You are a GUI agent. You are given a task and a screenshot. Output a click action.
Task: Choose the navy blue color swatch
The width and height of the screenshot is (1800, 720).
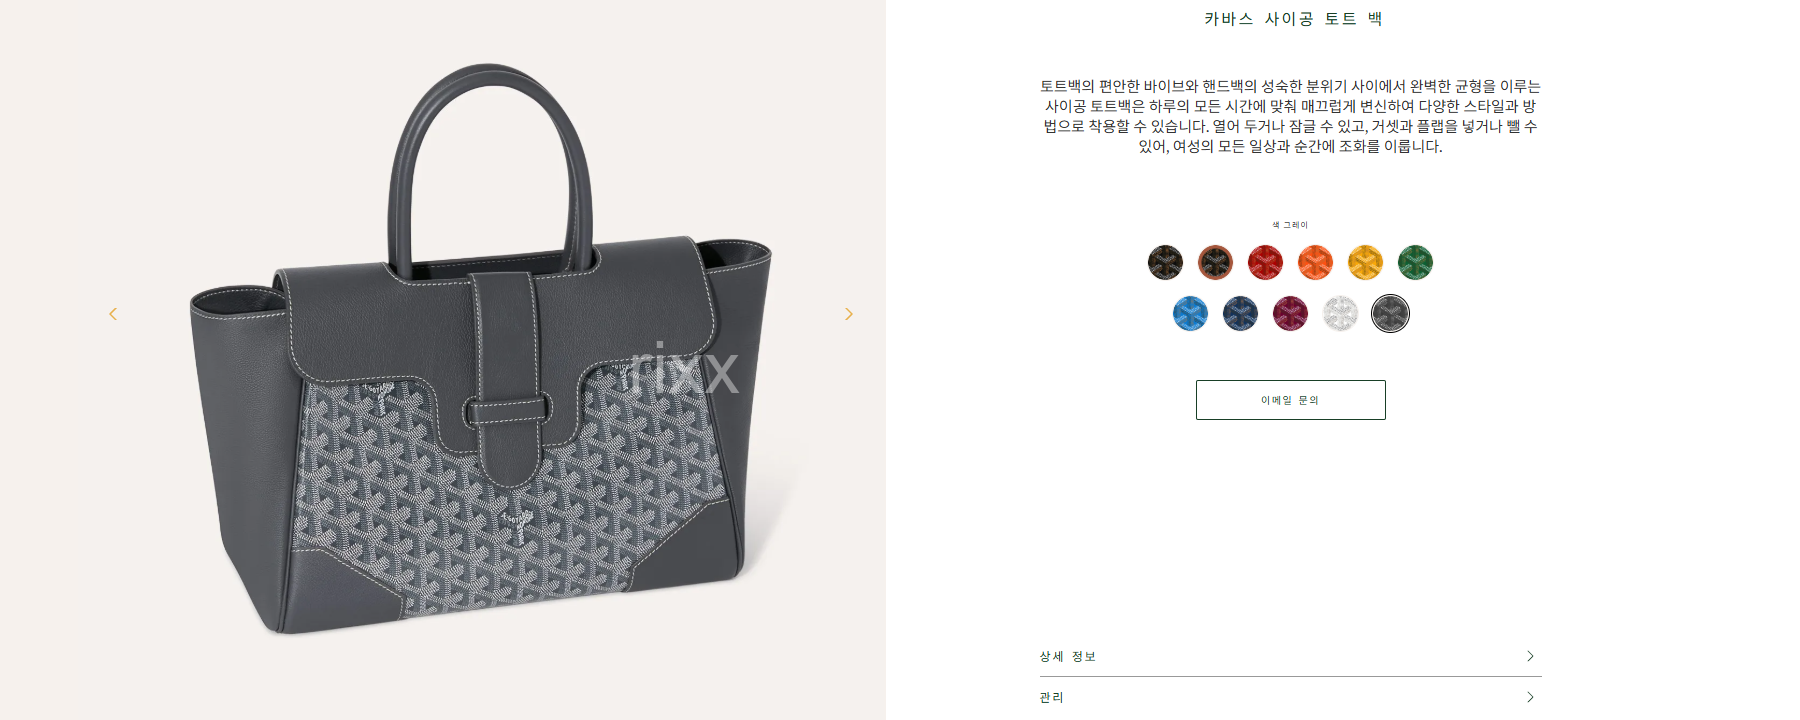pyautogui.click(x=1240, y=313)
